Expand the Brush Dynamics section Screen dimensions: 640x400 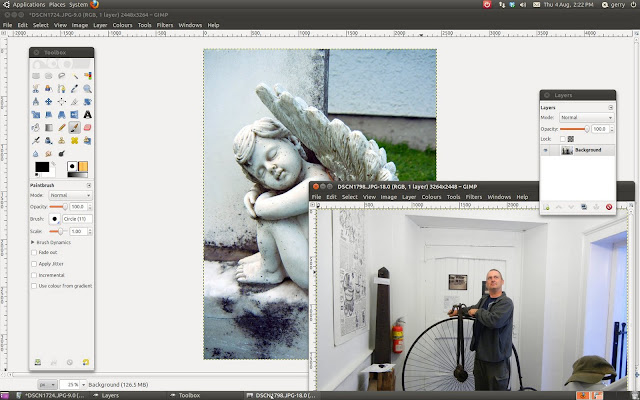pyautogui.click(x=33, y=242)
